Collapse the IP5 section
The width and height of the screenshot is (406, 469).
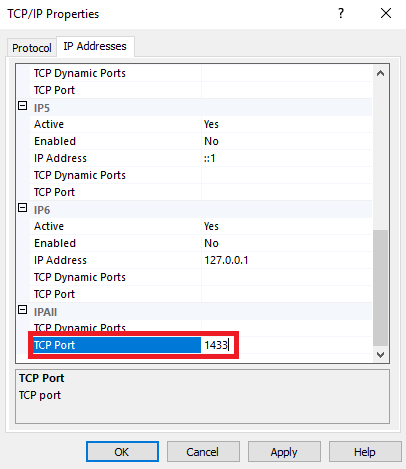(x=22, y=106)
